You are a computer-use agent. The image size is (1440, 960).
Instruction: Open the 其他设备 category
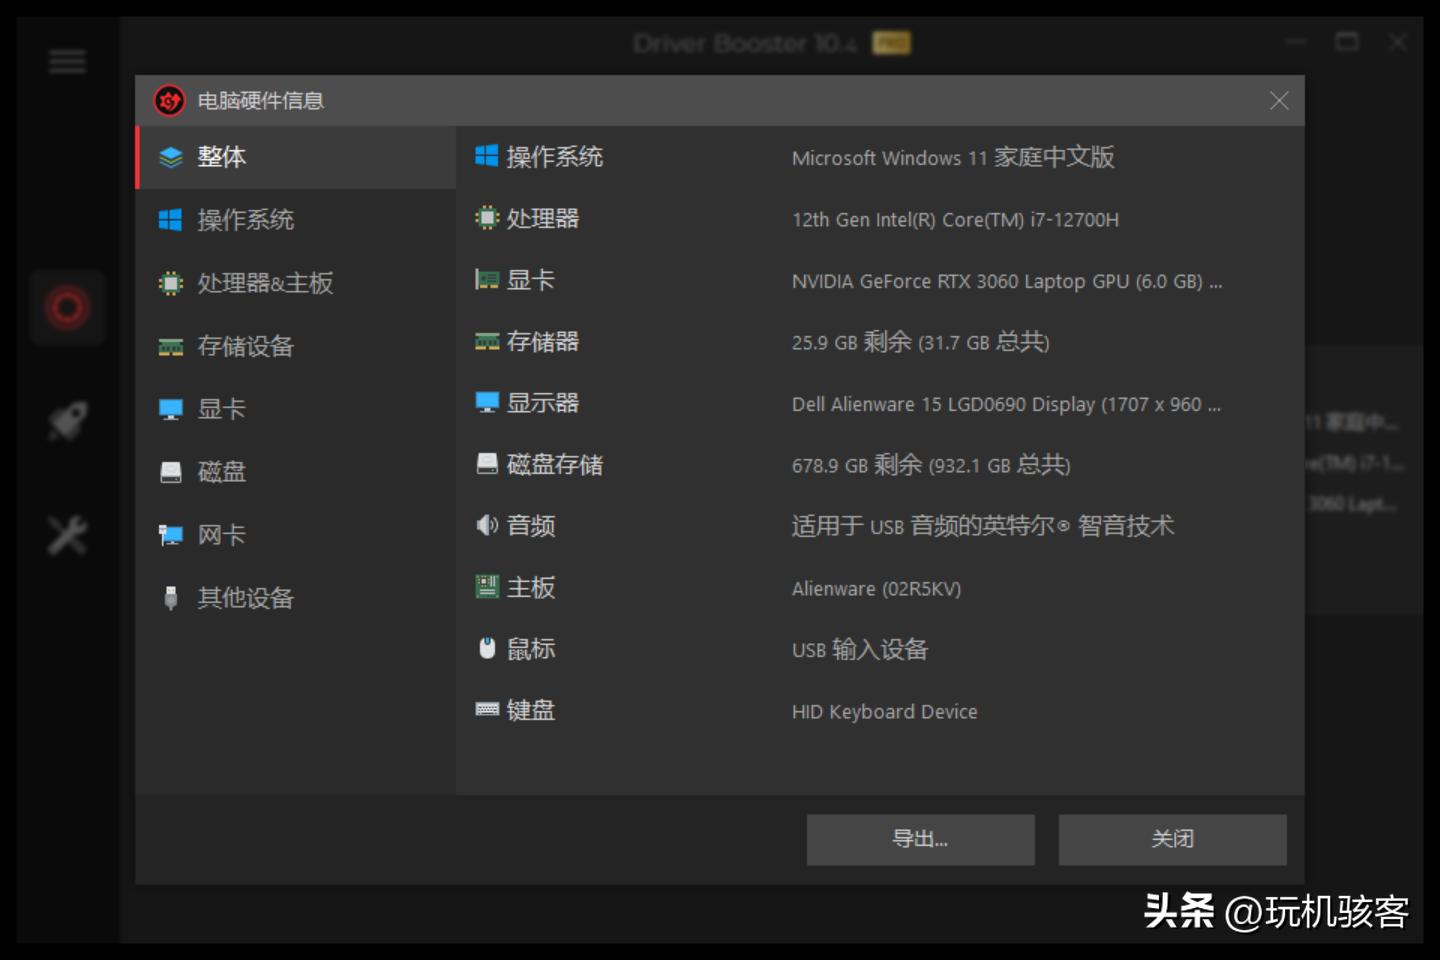point(246,598)
